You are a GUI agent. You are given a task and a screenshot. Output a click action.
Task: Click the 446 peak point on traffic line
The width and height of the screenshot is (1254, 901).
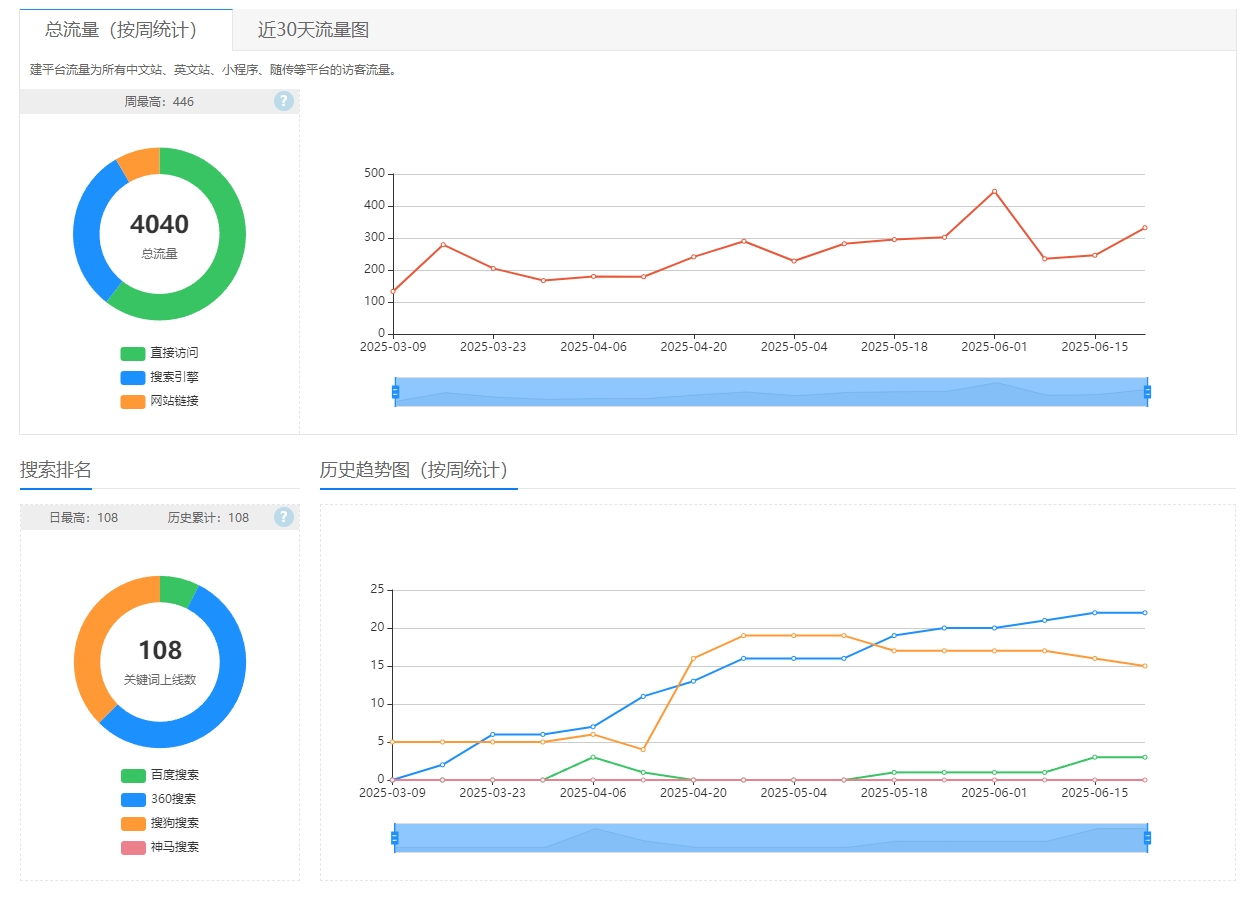click(994, 191)
